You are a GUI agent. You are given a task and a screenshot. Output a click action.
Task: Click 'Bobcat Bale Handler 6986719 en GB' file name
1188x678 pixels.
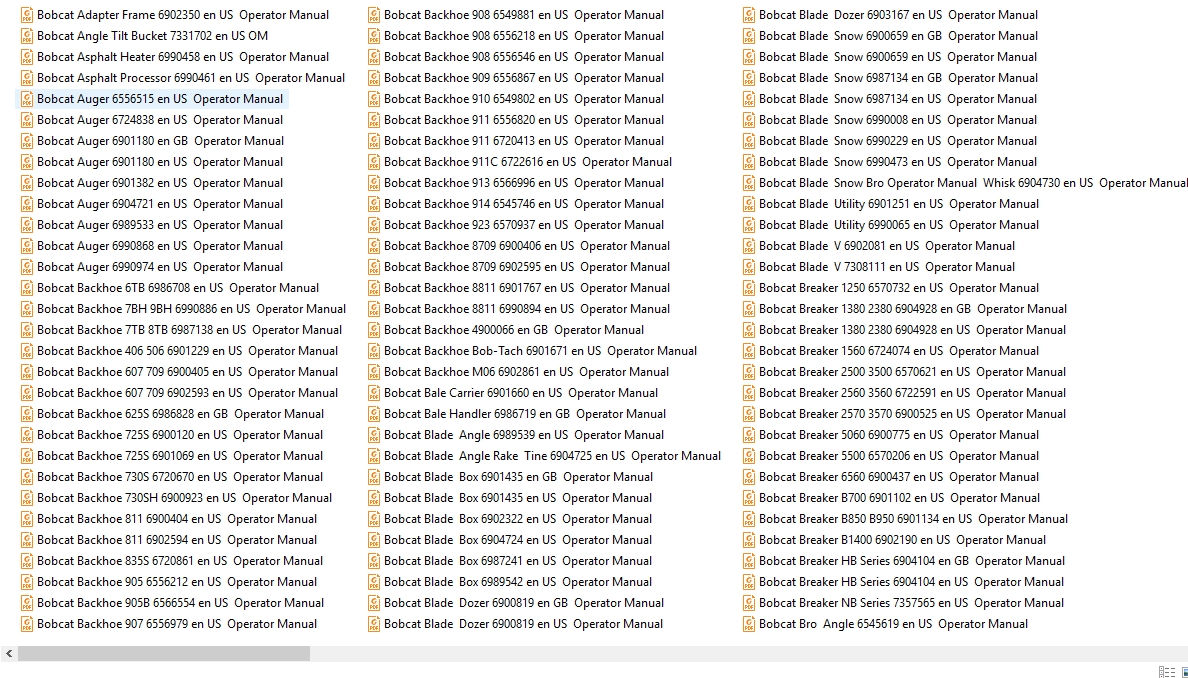tap(525, 414)
